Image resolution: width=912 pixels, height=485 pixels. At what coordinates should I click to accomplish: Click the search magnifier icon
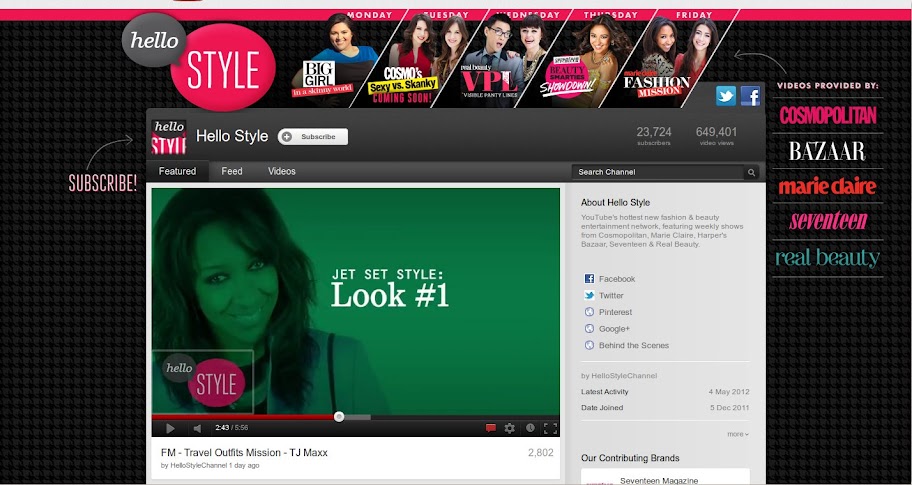click(x=751, y=172)
